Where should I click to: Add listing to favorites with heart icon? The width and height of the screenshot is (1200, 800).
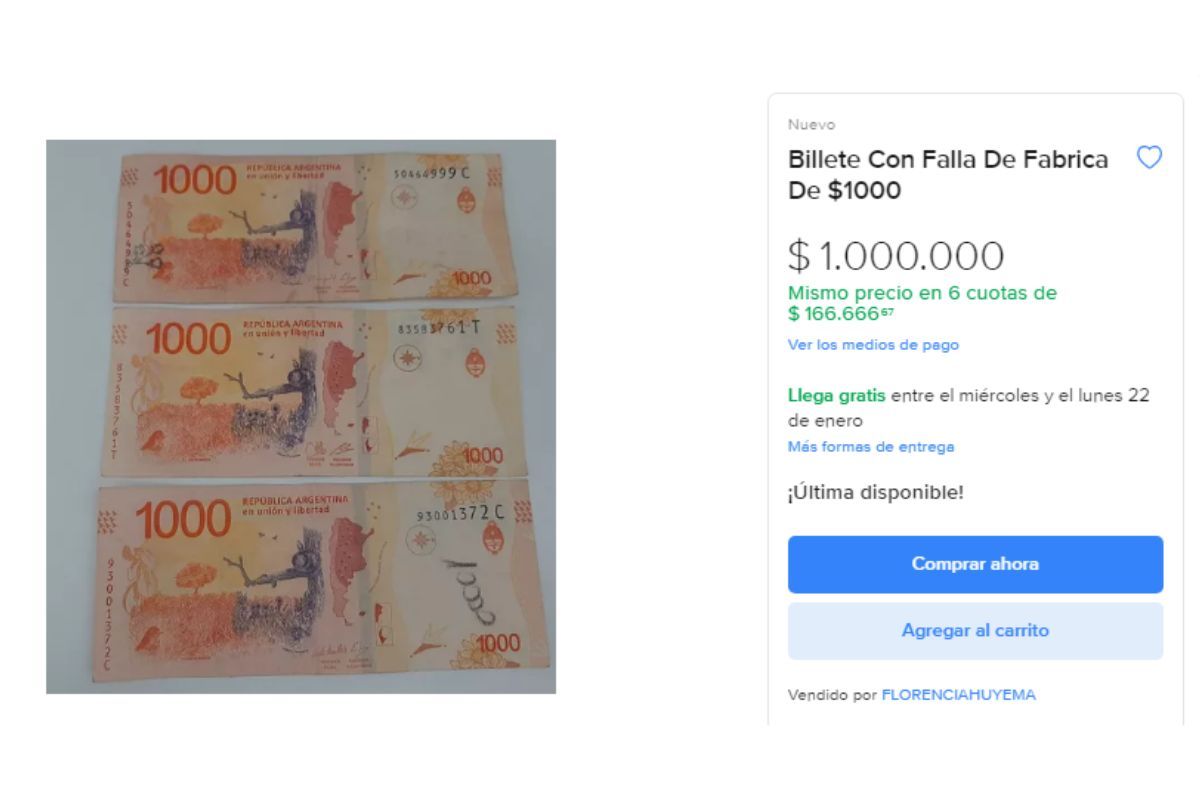pos(1149,158)
